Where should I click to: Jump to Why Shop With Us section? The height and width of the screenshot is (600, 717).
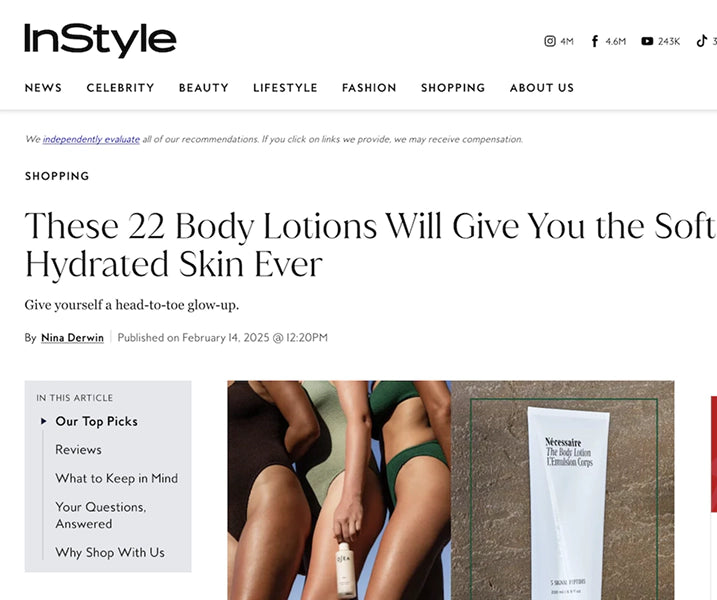[x=110, y=552]
